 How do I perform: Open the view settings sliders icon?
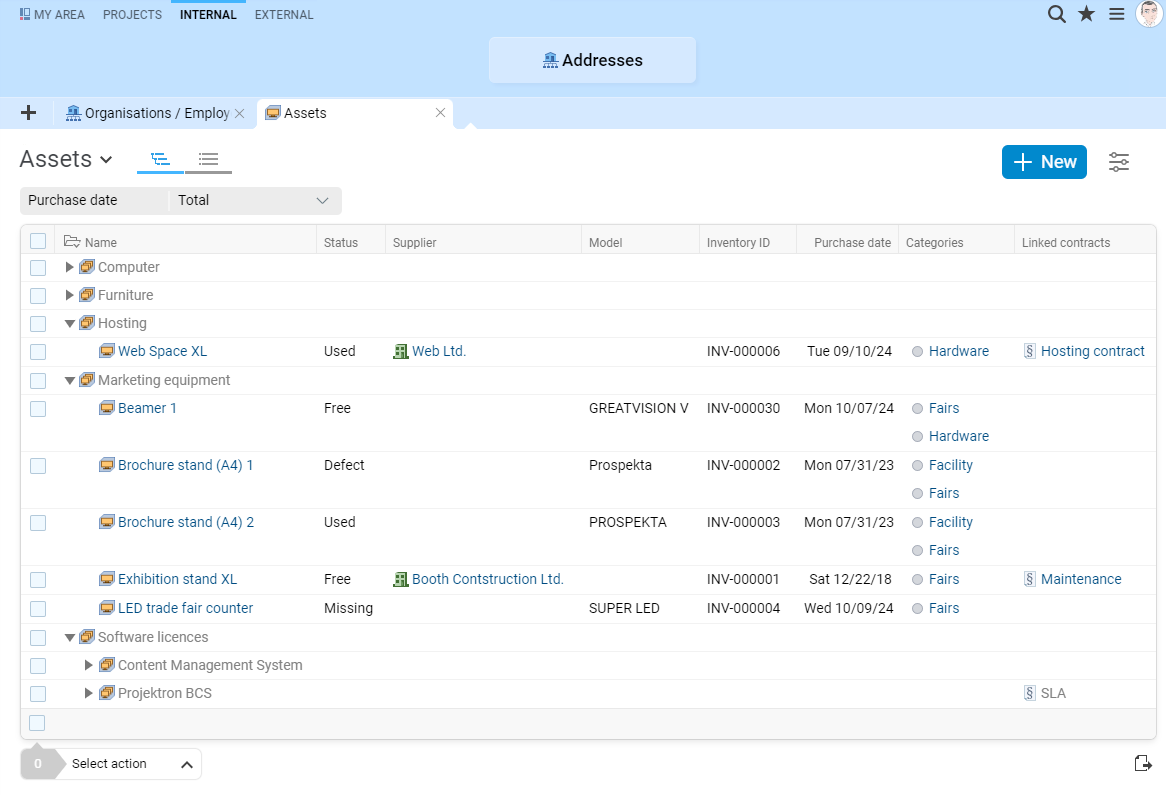[x=1119, y=162]
